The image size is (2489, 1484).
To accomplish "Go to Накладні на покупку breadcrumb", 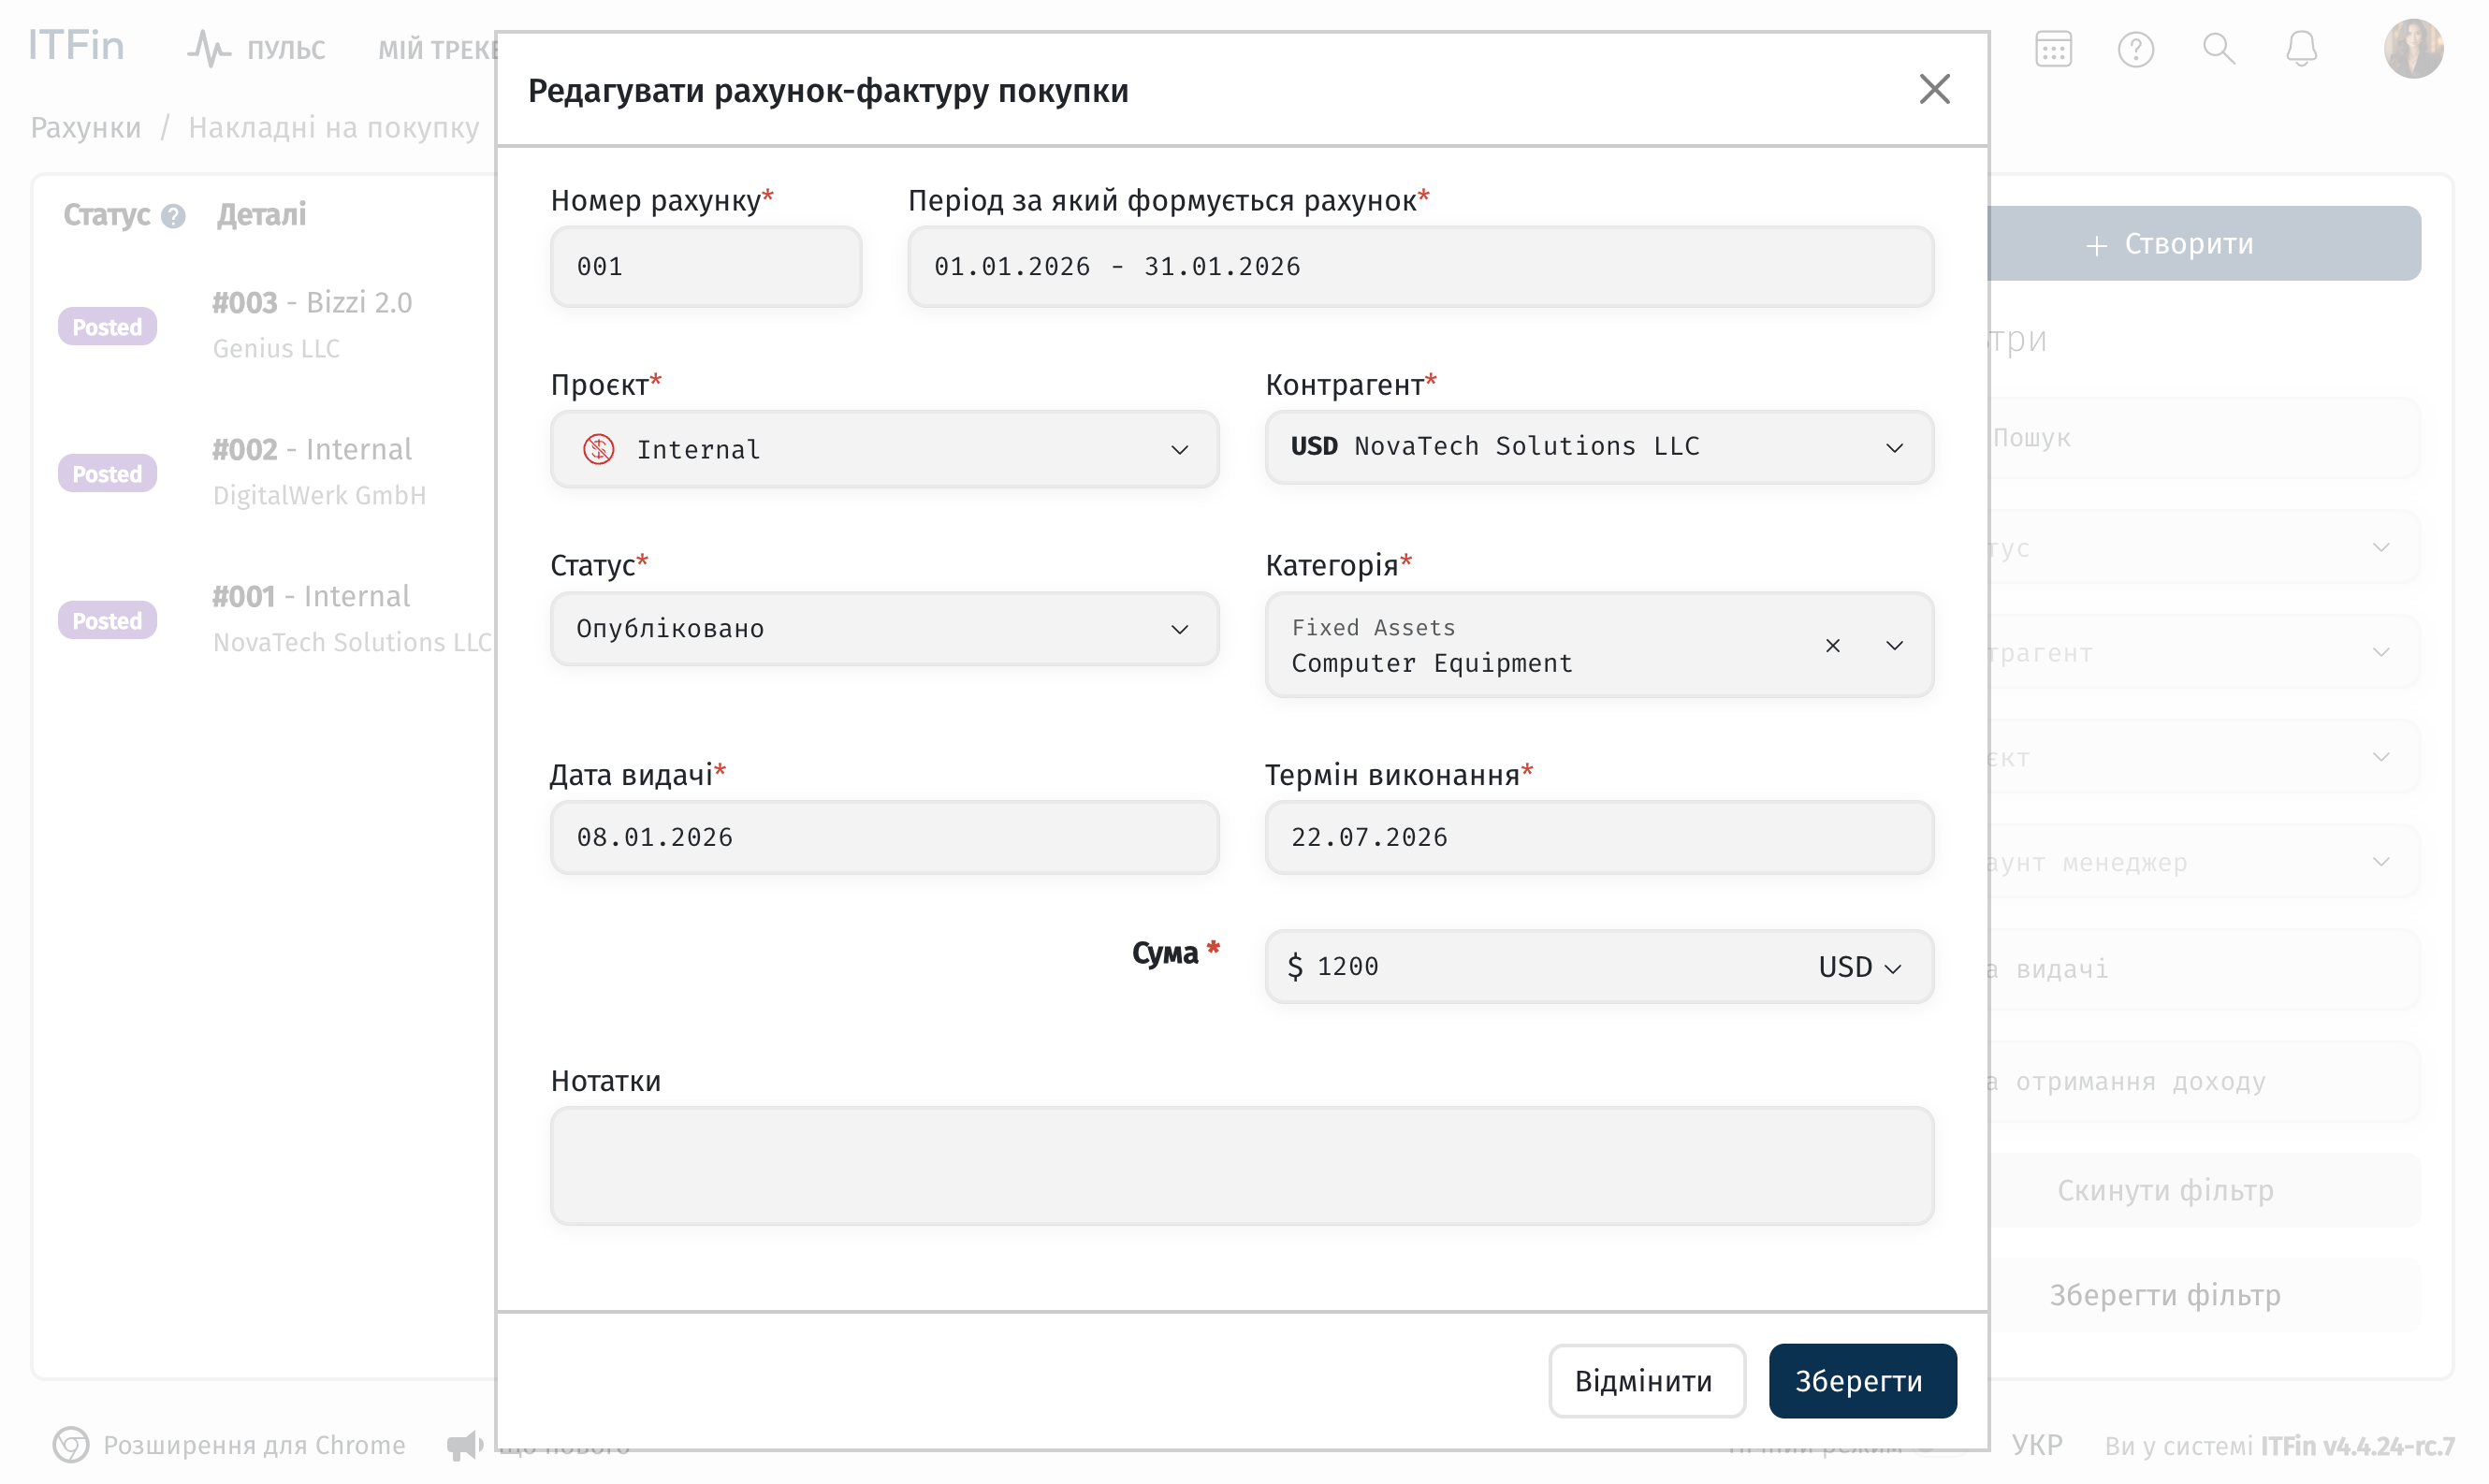I will [x=334, y=128].
